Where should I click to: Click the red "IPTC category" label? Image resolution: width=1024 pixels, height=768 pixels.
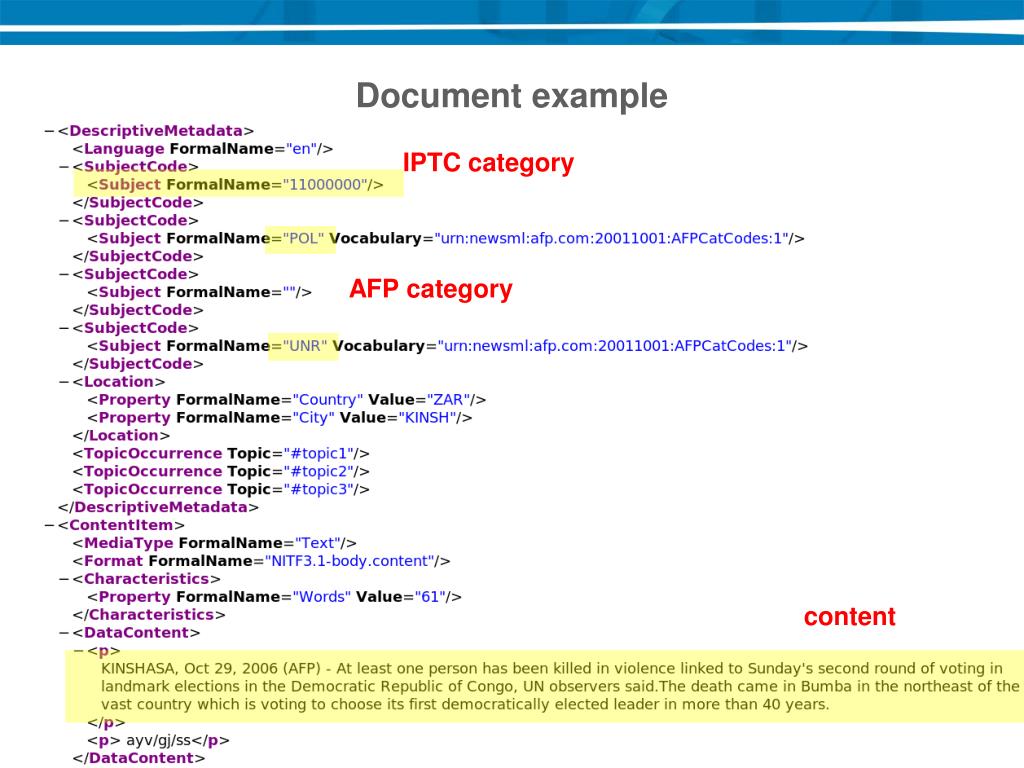point(488,163)
